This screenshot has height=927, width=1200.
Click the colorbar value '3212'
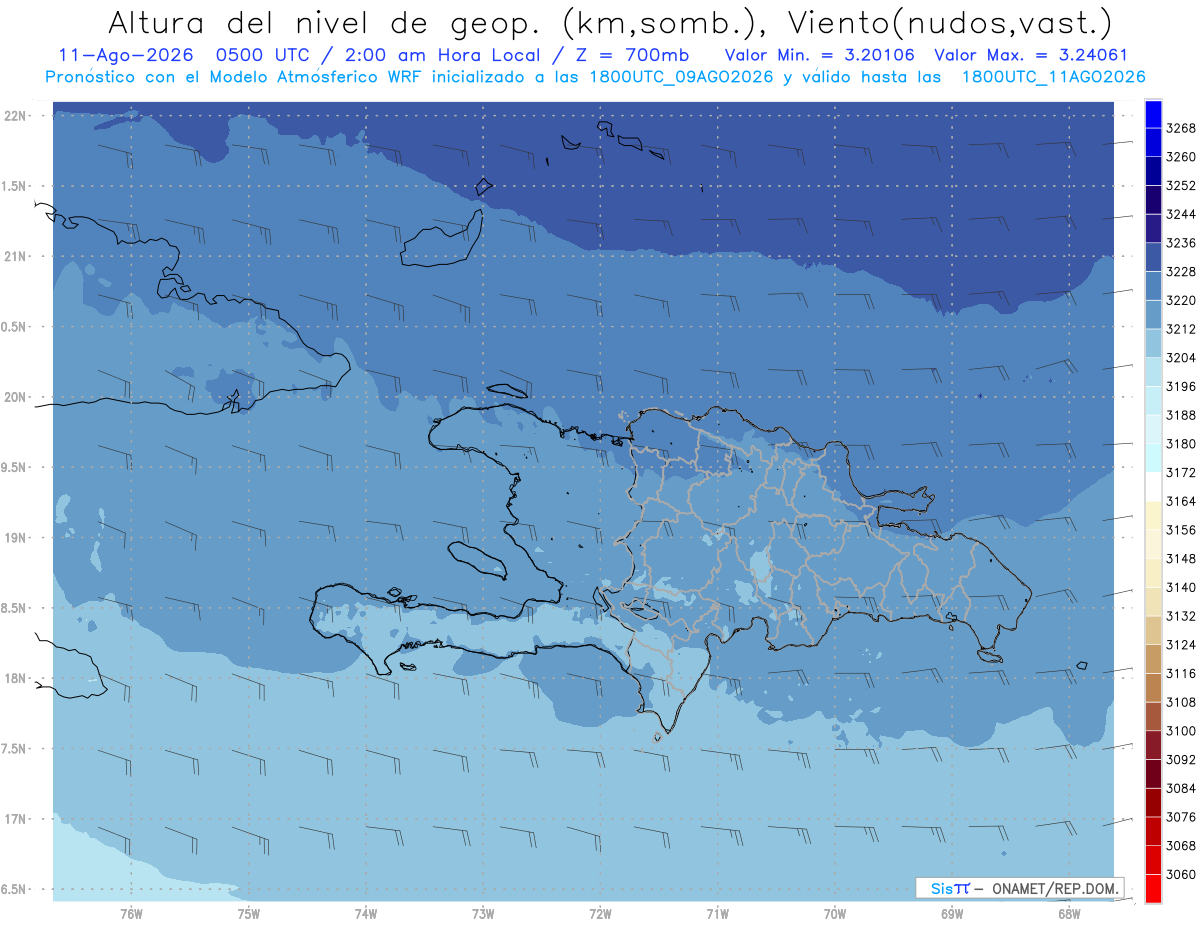coord(1181,329)
